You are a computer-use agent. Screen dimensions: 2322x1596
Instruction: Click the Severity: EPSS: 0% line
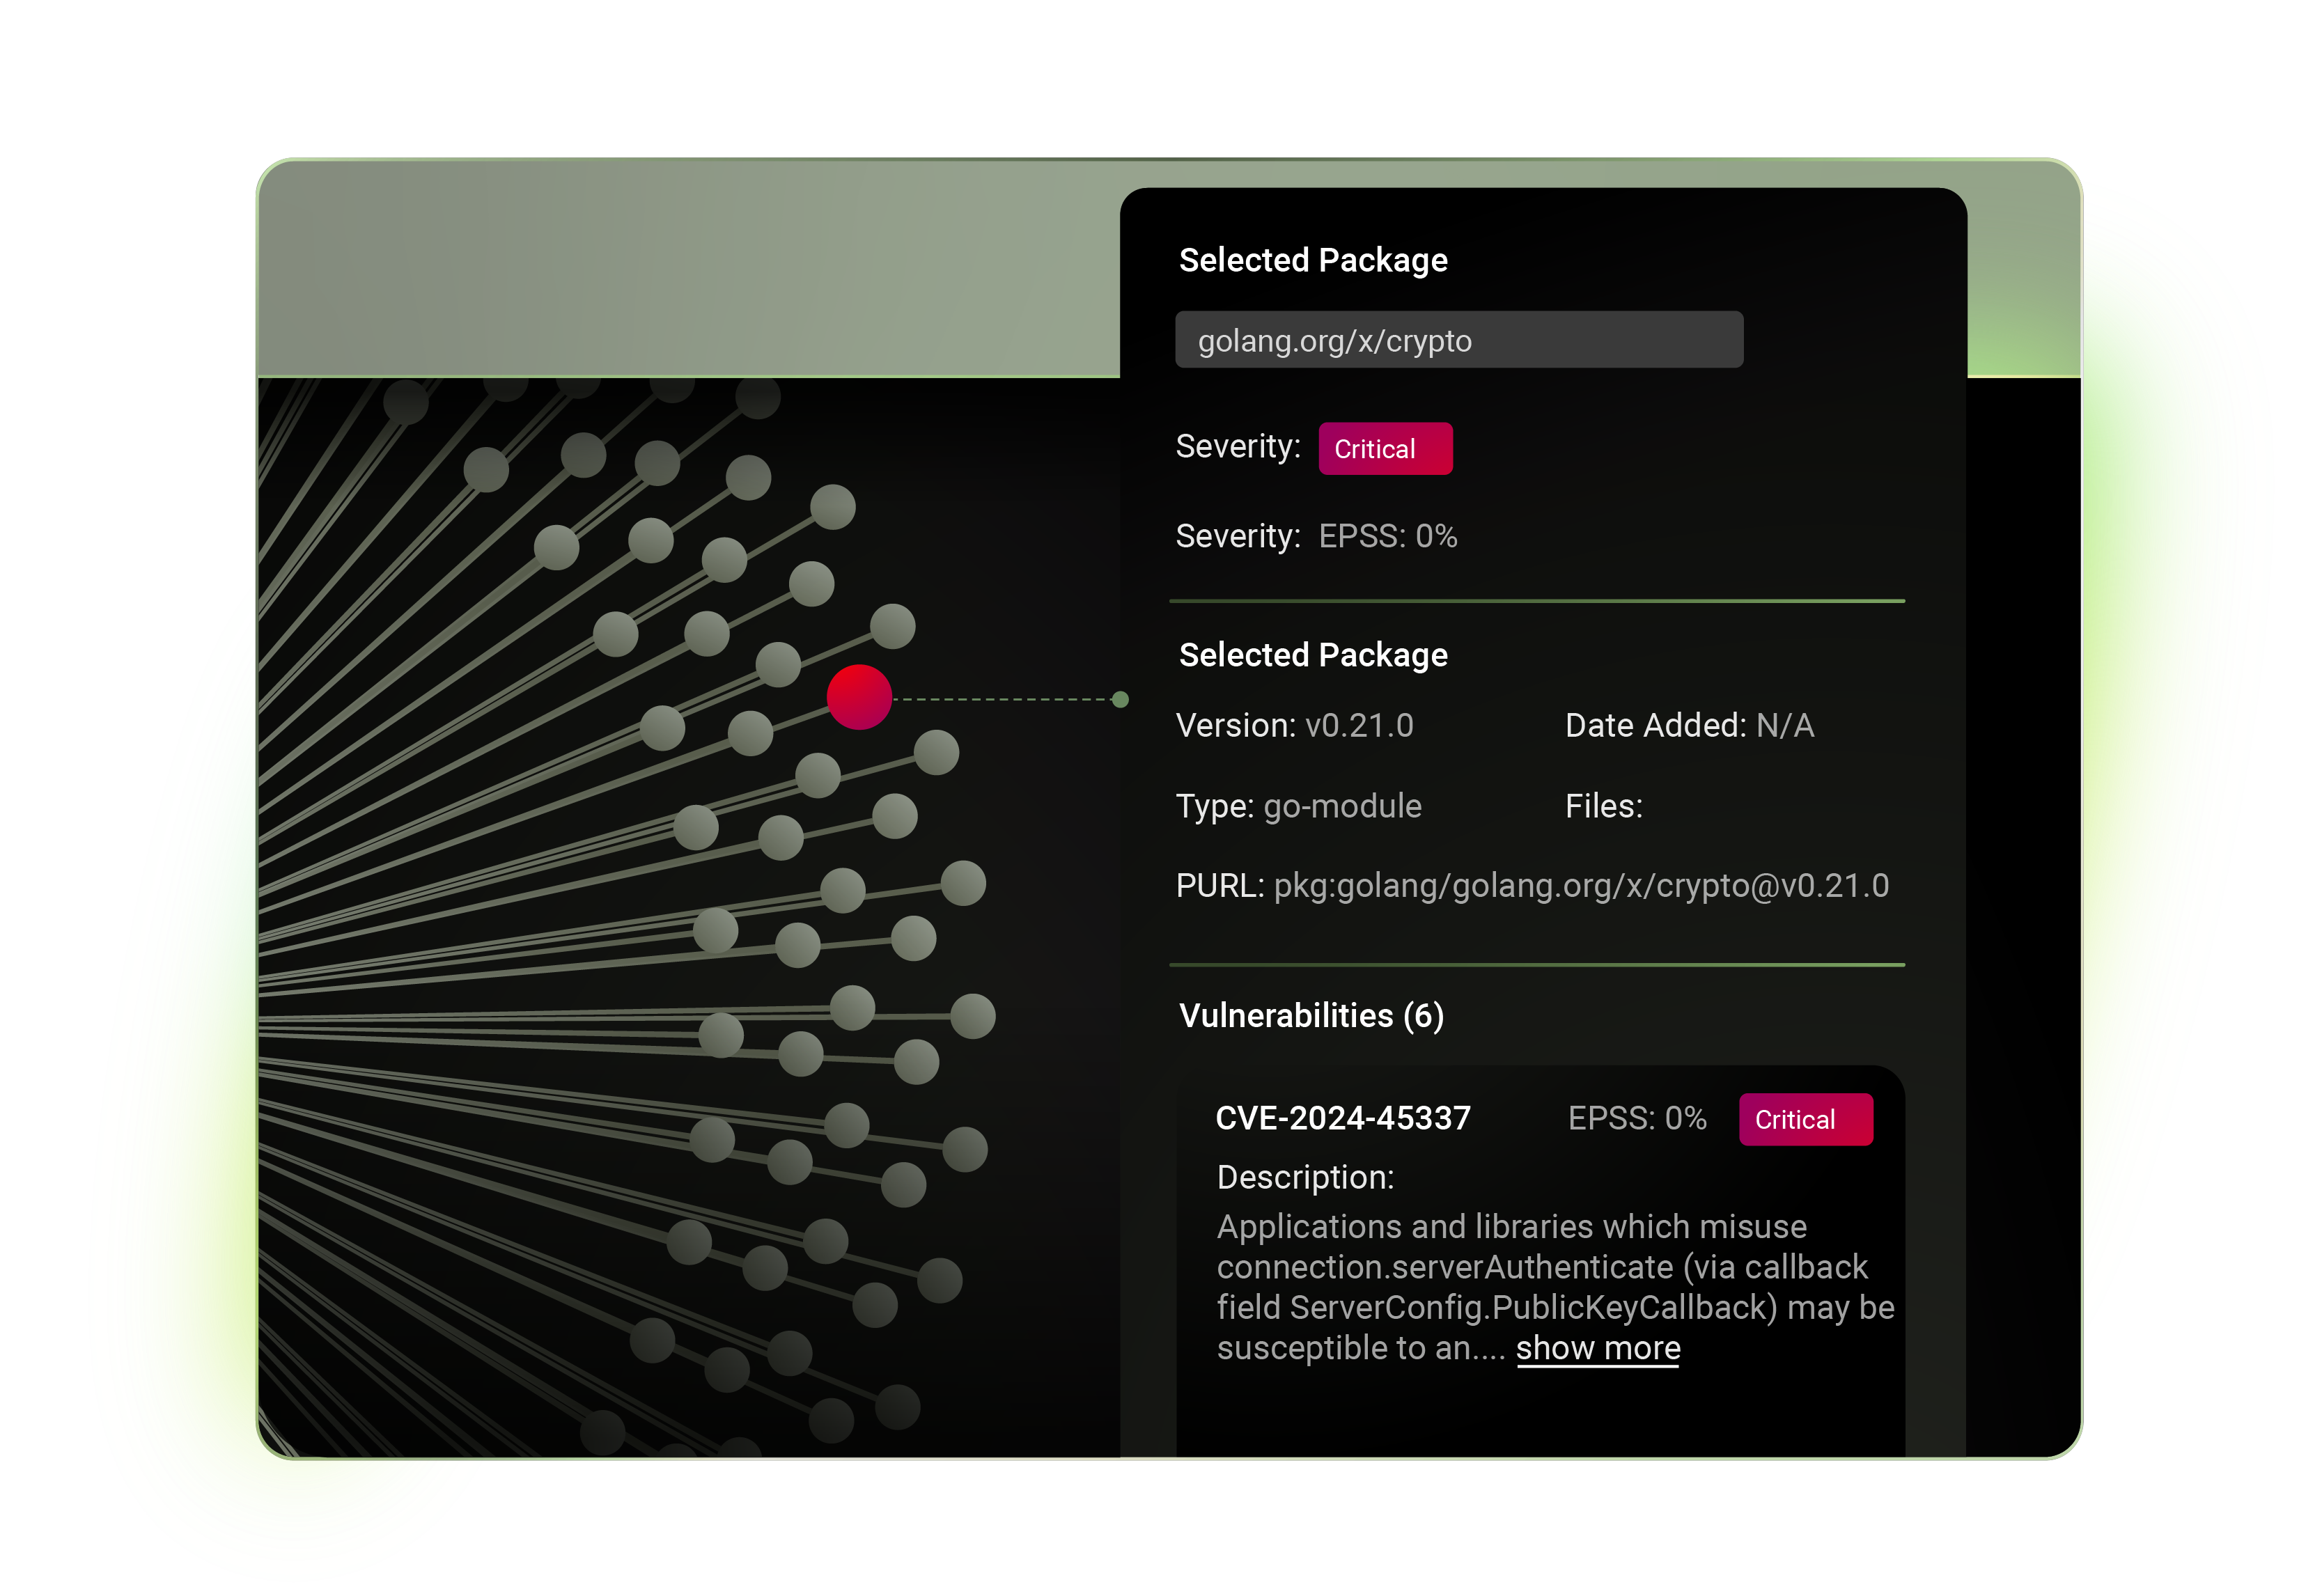tap(1316, 537)
